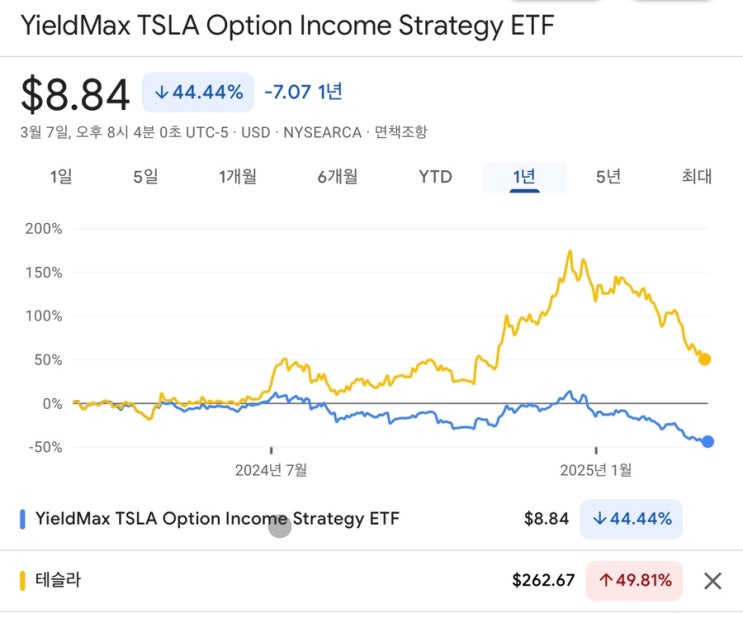Click the blue ETF line endpoint dot
743x618 pixels.
click(x=708, y=441)
